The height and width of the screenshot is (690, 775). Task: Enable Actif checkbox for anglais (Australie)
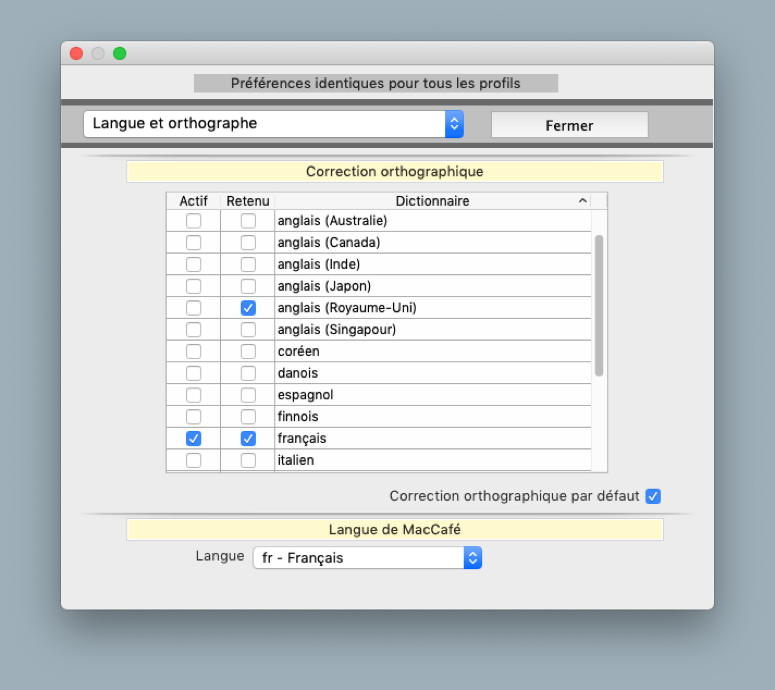pyautogui.click(x=193, y=221)
